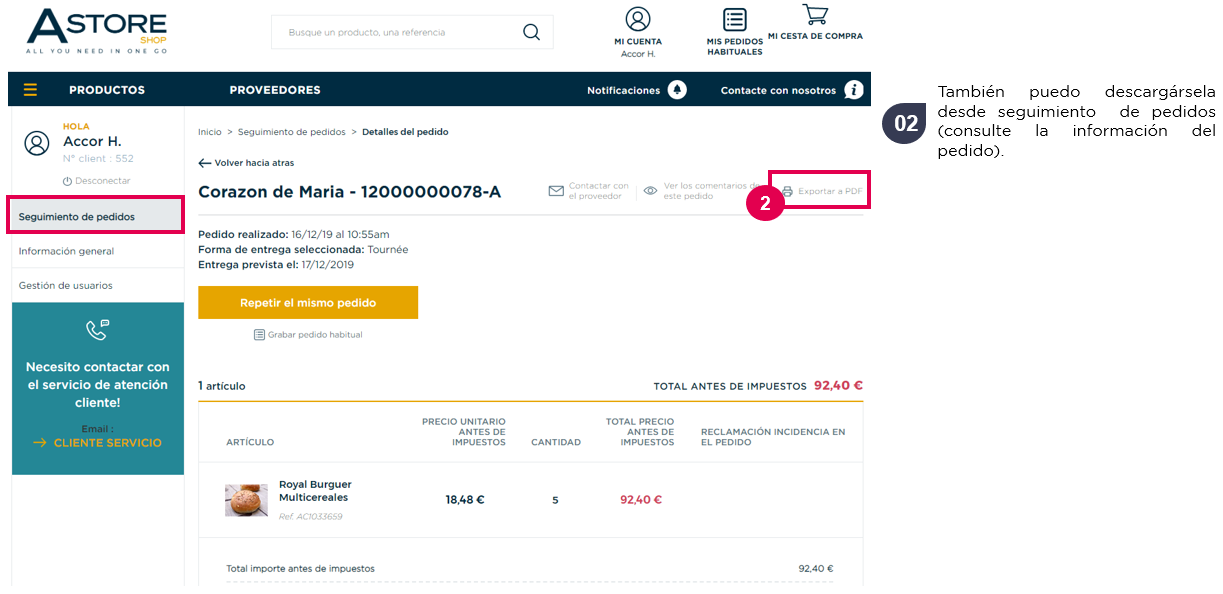This screenshot has width=1223, height=594.
Task: Click the product search input field
Action: pyautogui.click(x=400, y=32)
